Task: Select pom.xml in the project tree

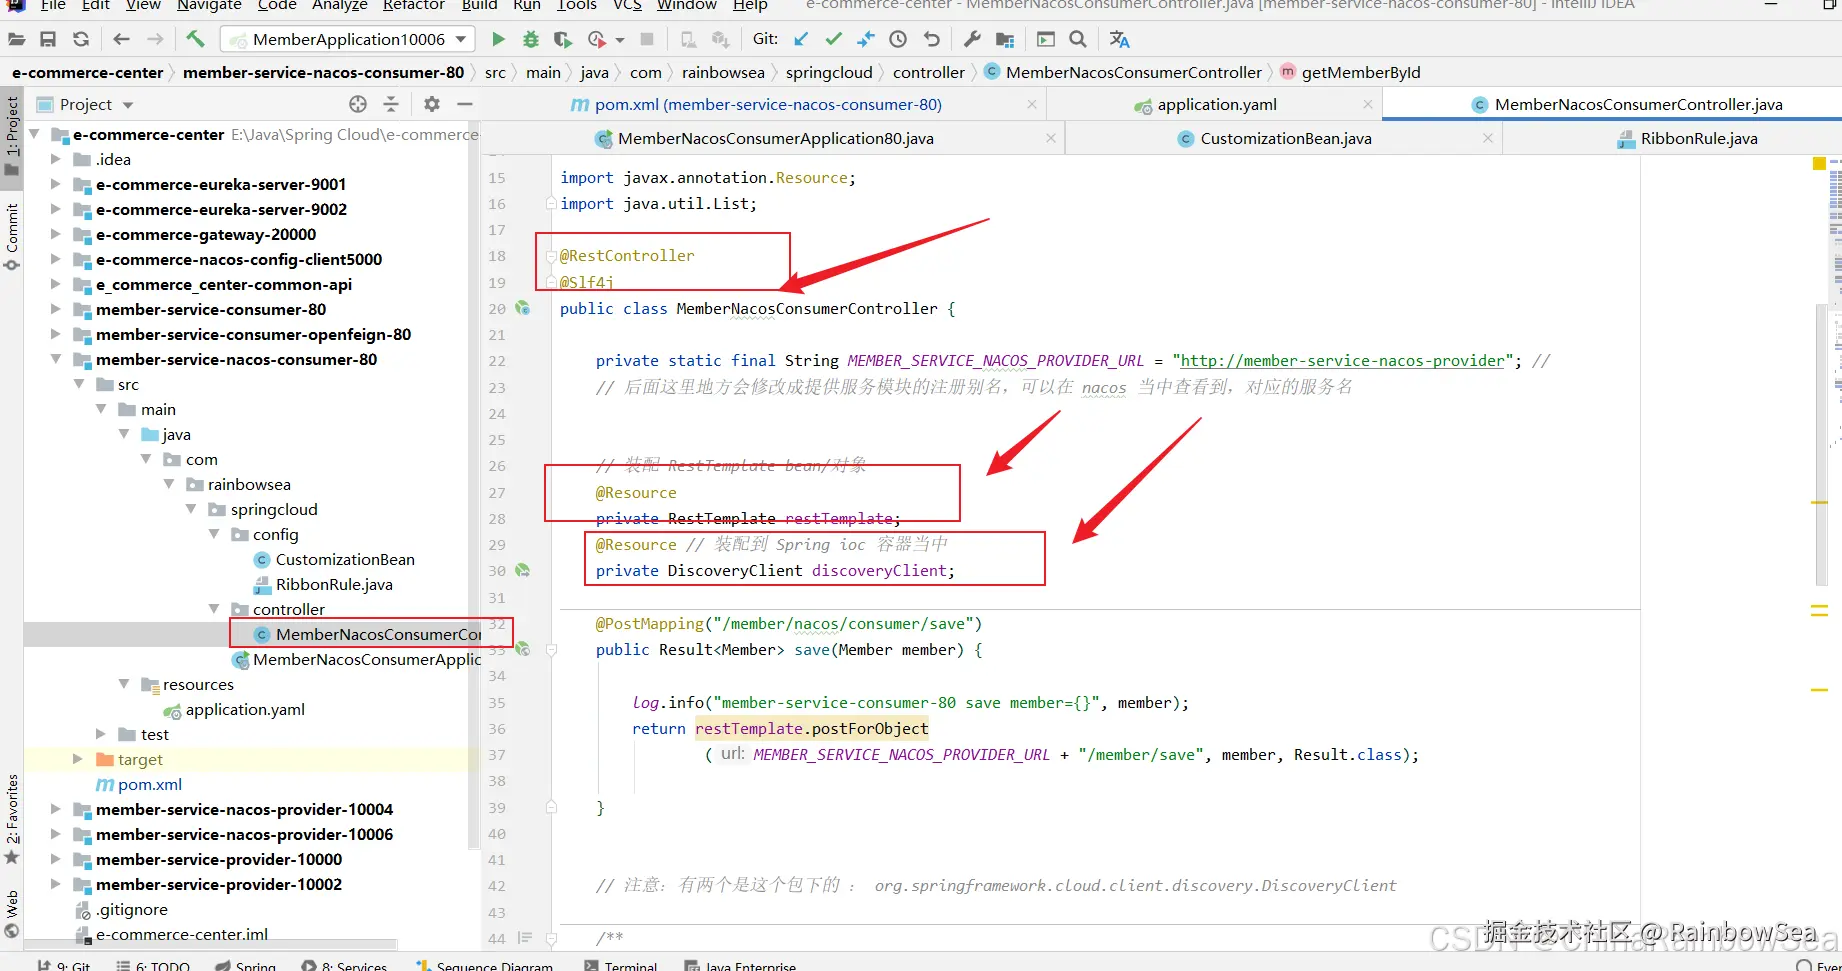Action: pos(149,784)
